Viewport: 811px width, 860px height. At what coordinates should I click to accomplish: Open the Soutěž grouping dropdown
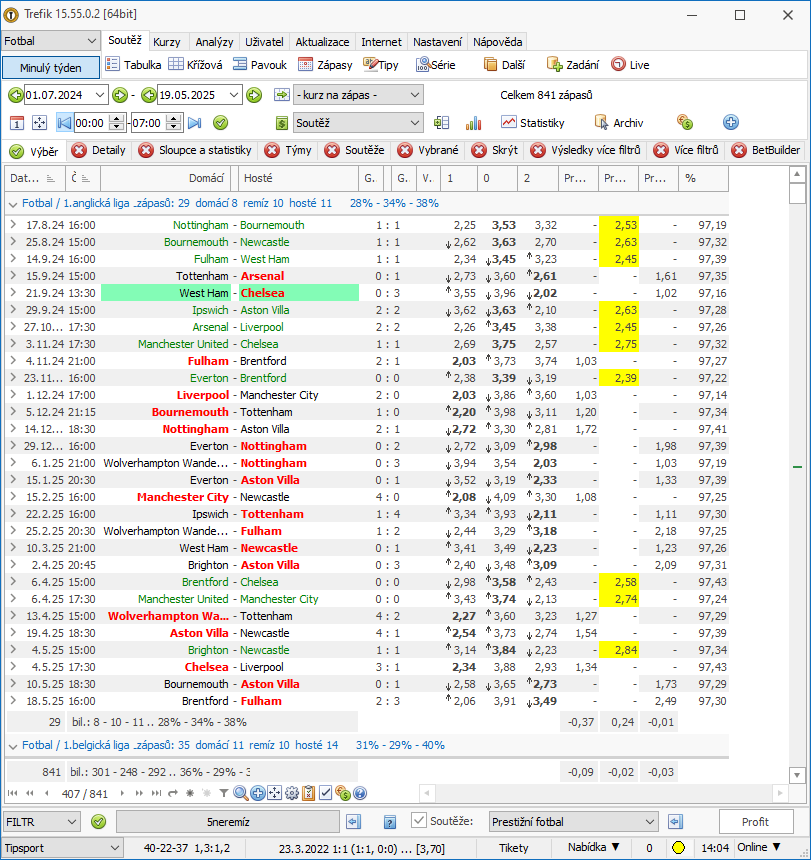pos(359,123)
